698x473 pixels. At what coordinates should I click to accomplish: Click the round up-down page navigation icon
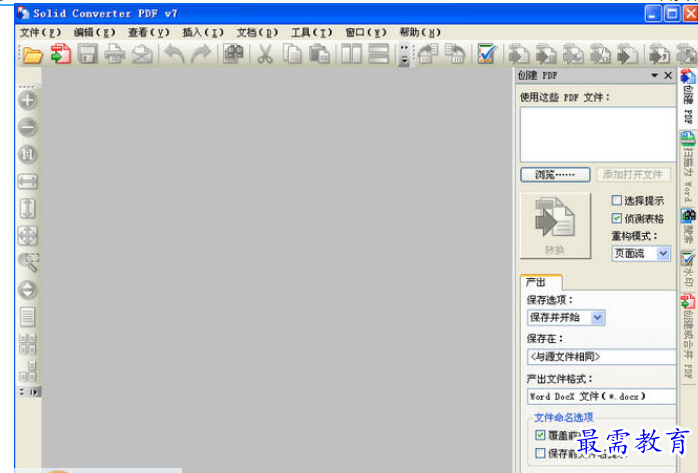coord(28,290)
